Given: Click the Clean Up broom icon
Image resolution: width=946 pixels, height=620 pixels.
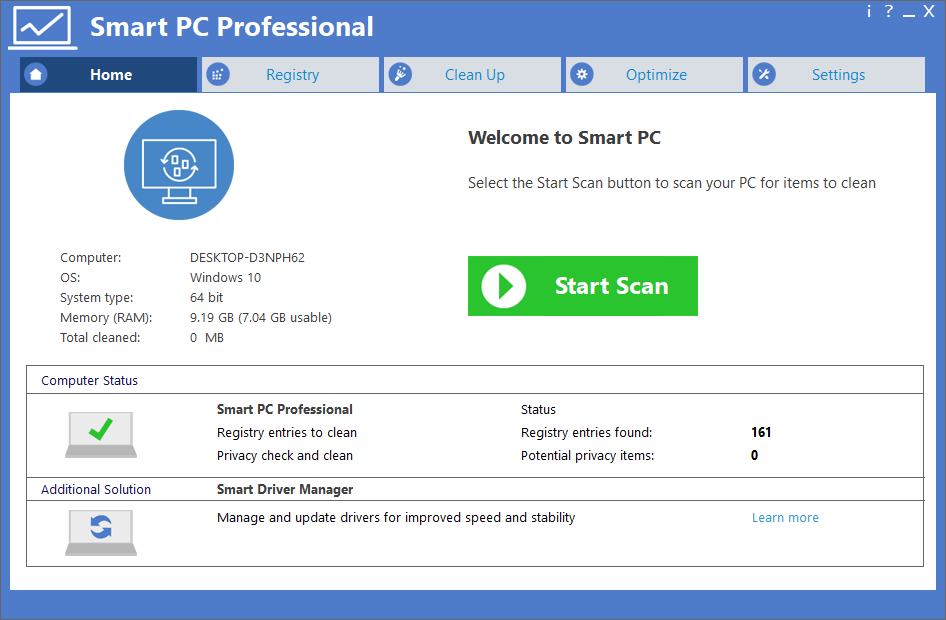Looking at the screenshot, I should tap(400, 74).
